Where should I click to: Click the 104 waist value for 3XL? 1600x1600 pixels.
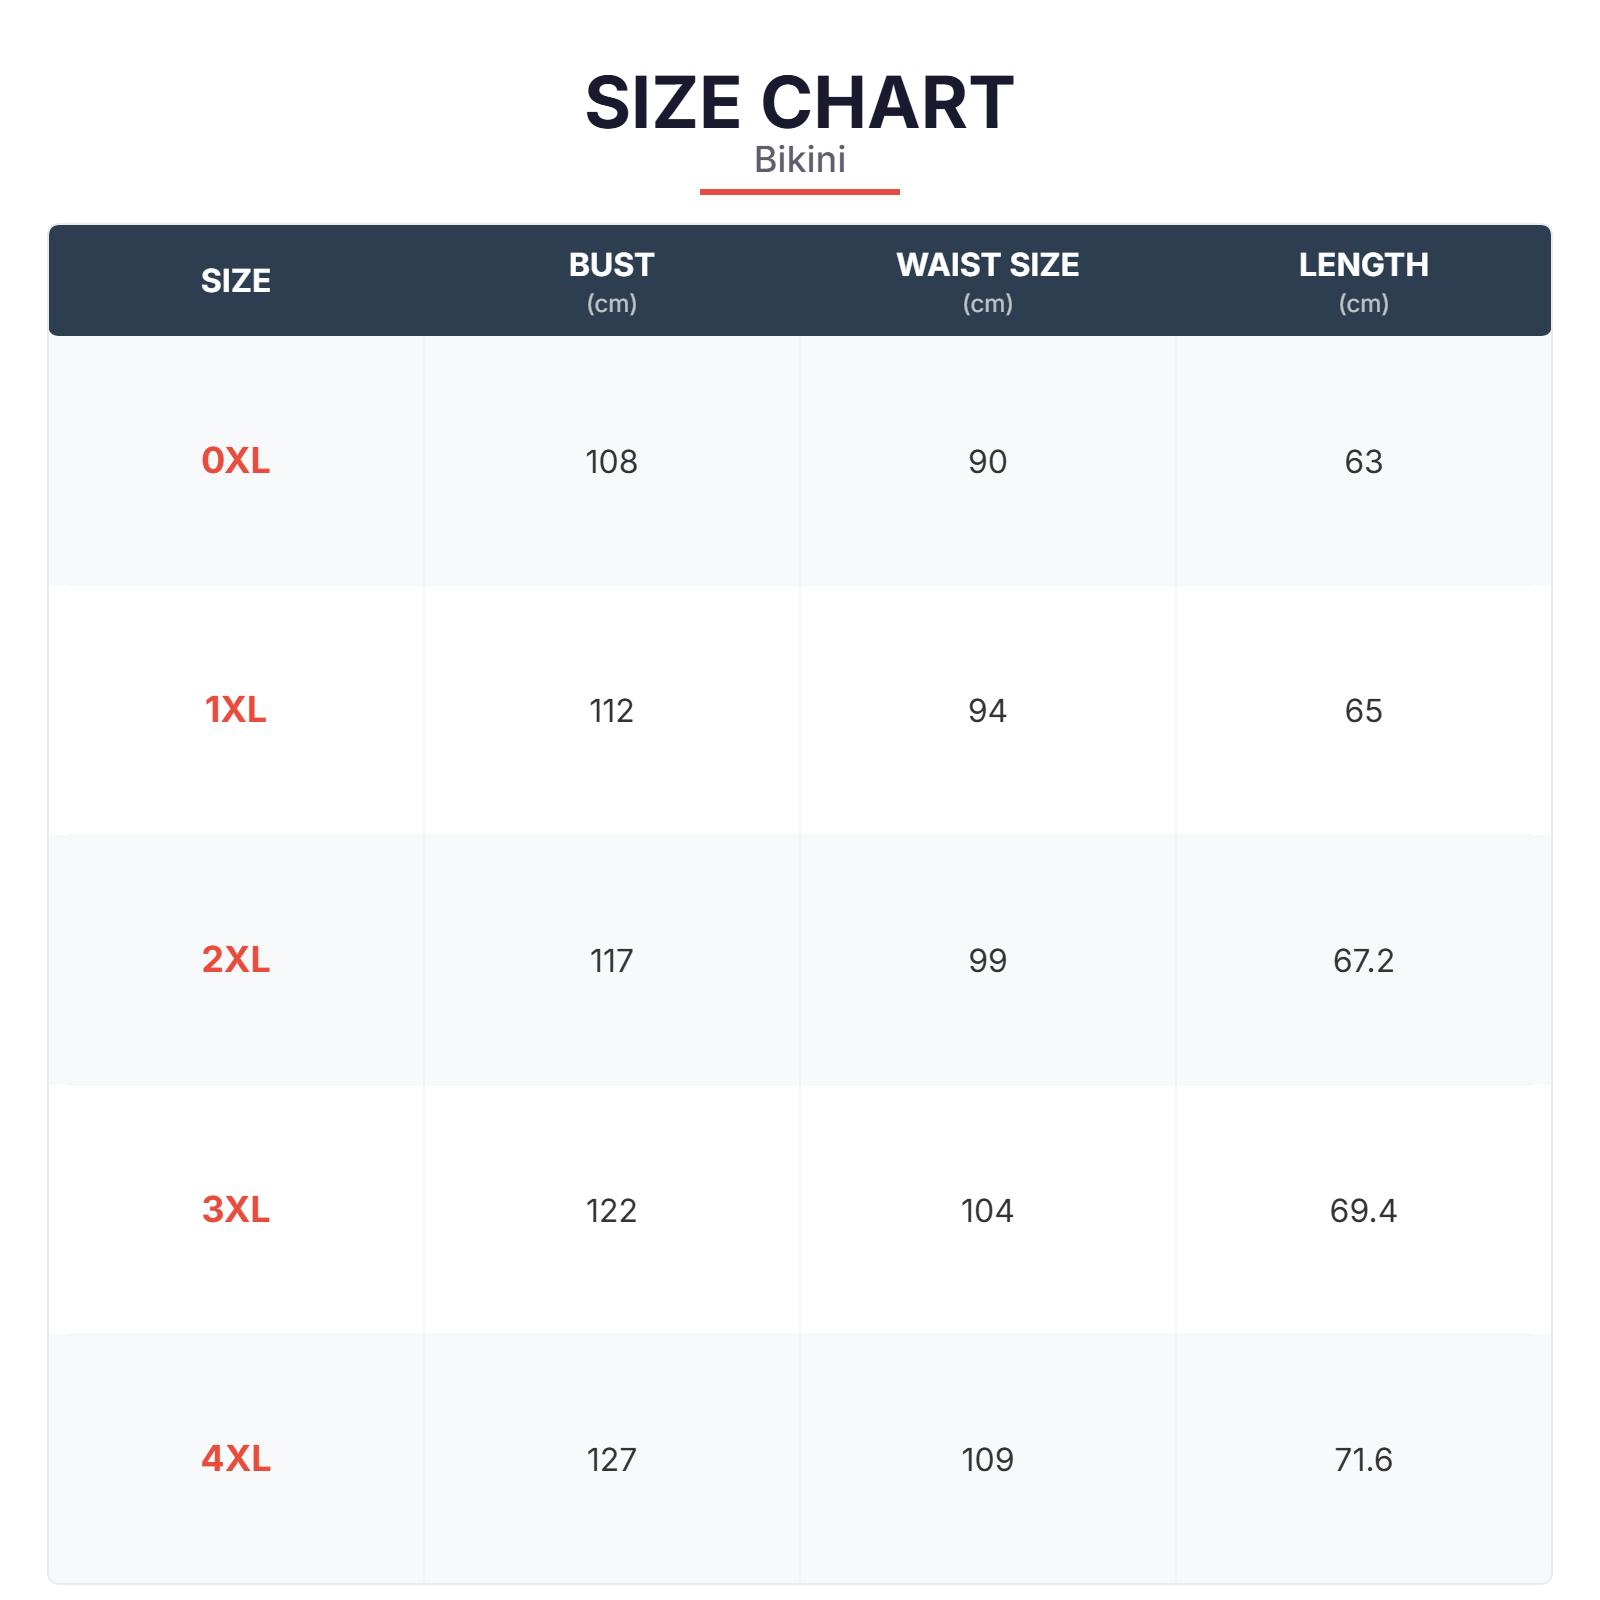(987, 1211)
